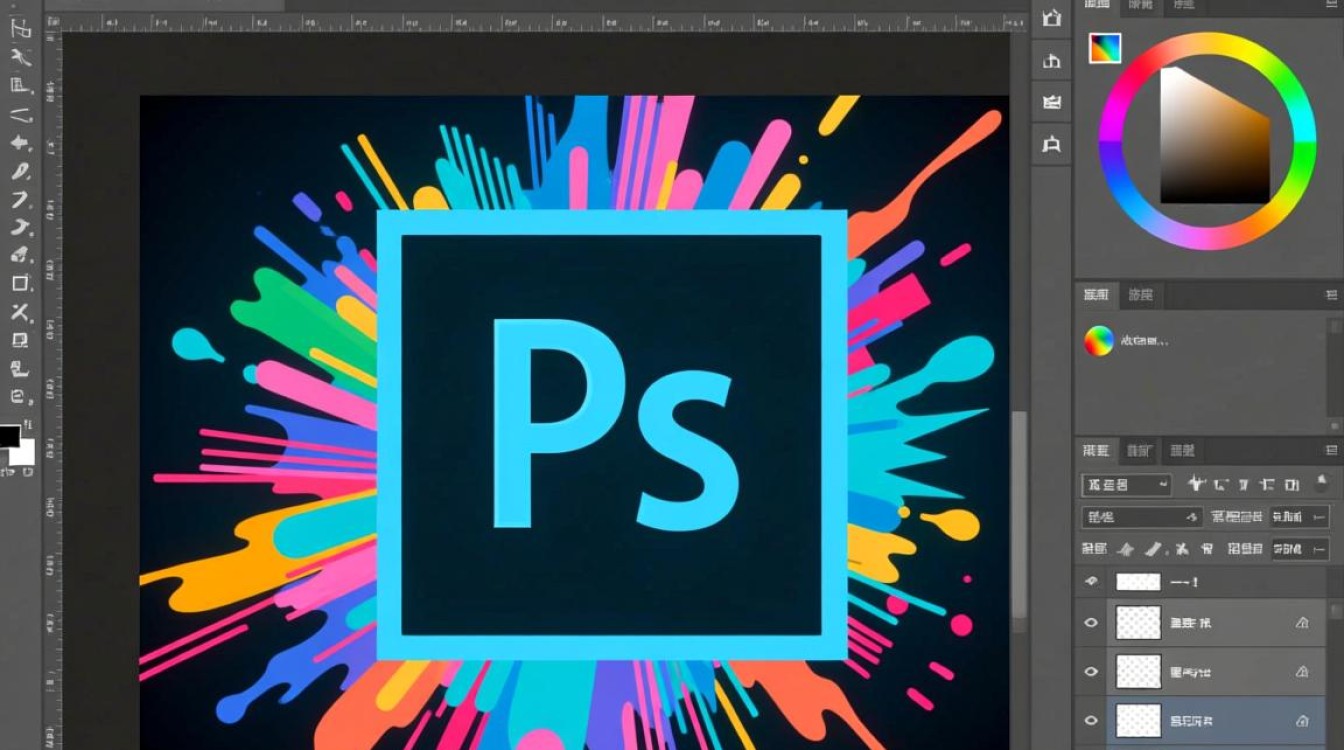Screen dimensions: 1344x750
Task: Open the layer filter type dropdown
Action: click(x=1126, y=485)
